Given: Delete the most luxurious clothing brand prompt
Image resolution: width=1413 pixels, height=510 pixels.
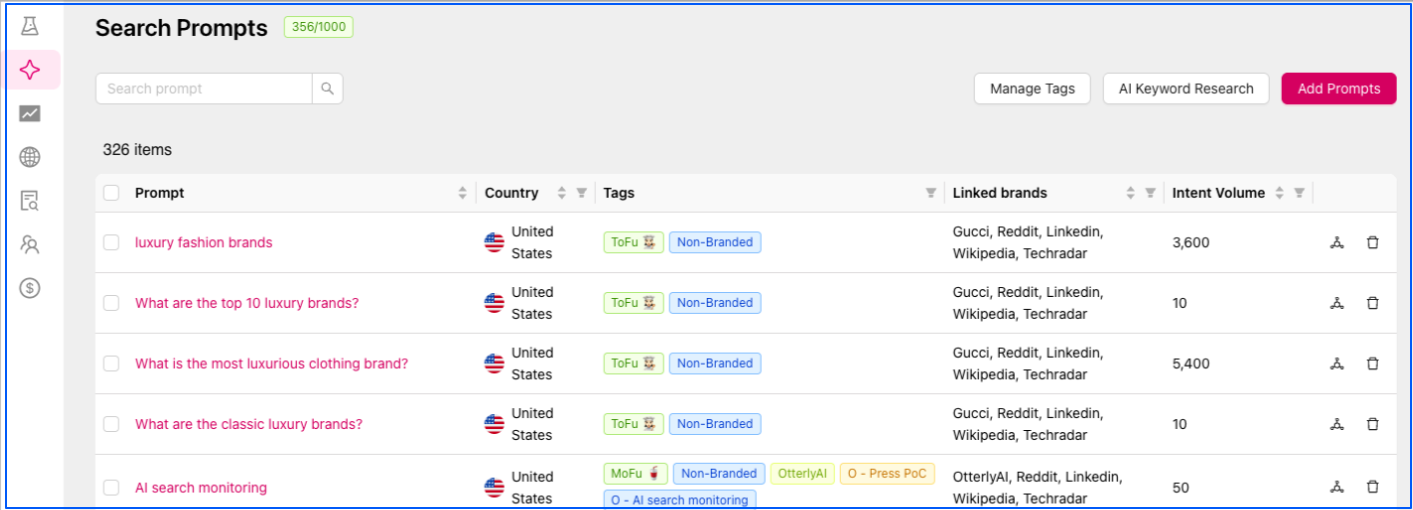Looking at the screenshot, I should click(1372, 364).
